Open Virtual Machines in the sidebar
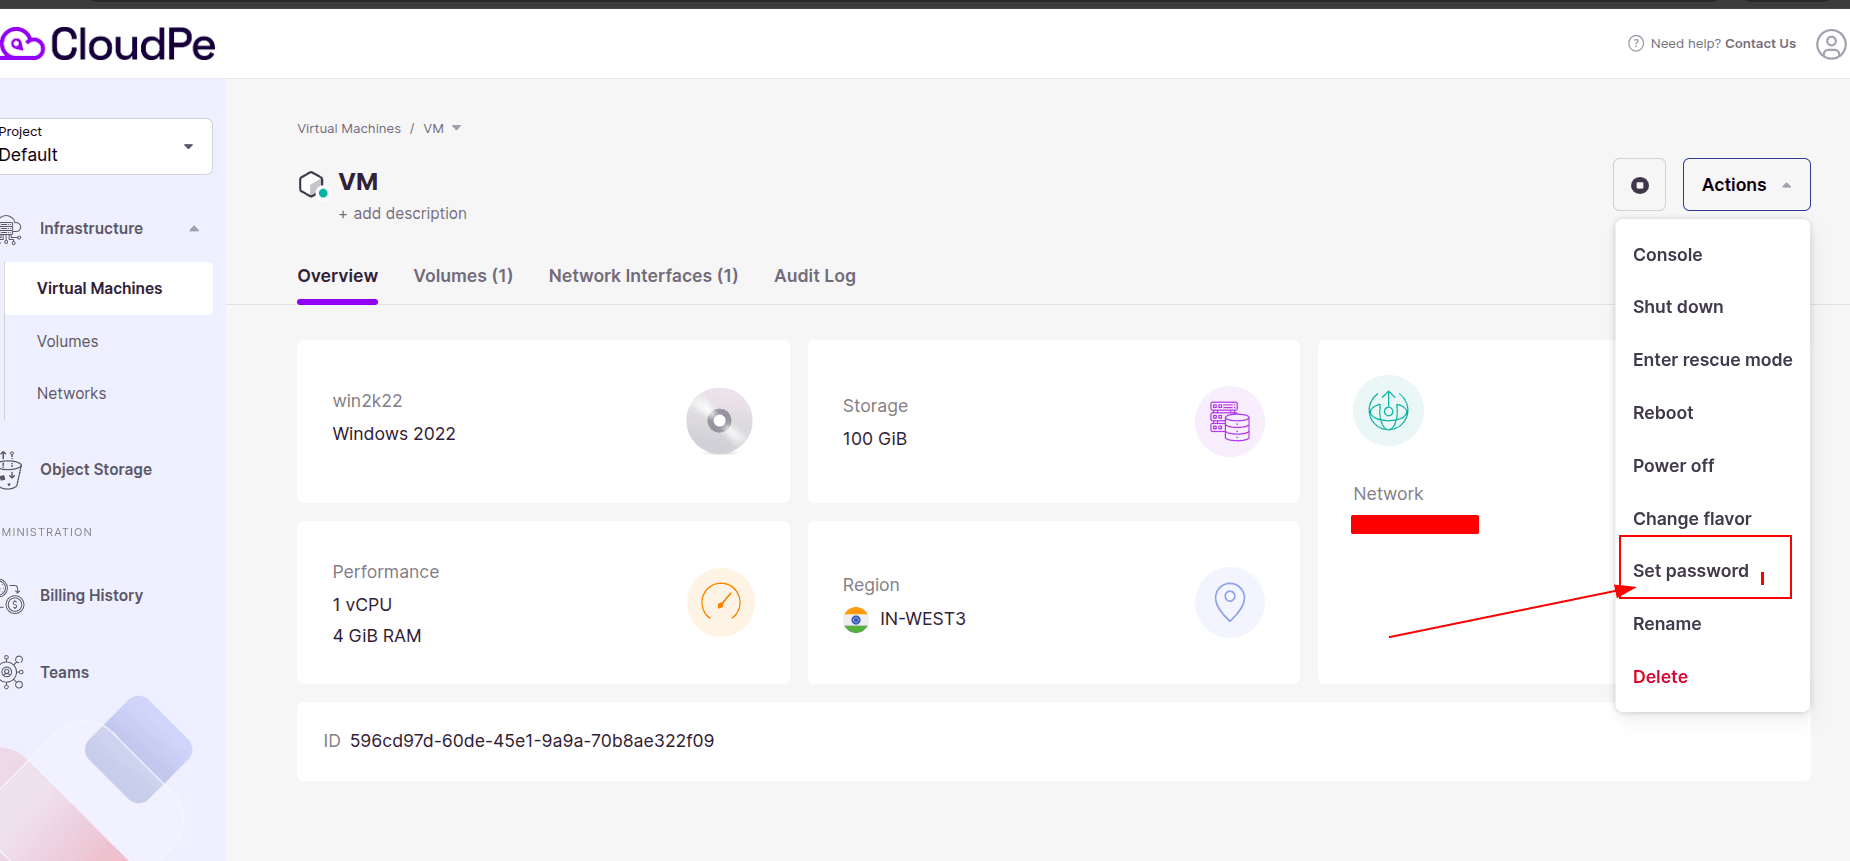This screenshot has height=861, width=1850. click(109, 288)
